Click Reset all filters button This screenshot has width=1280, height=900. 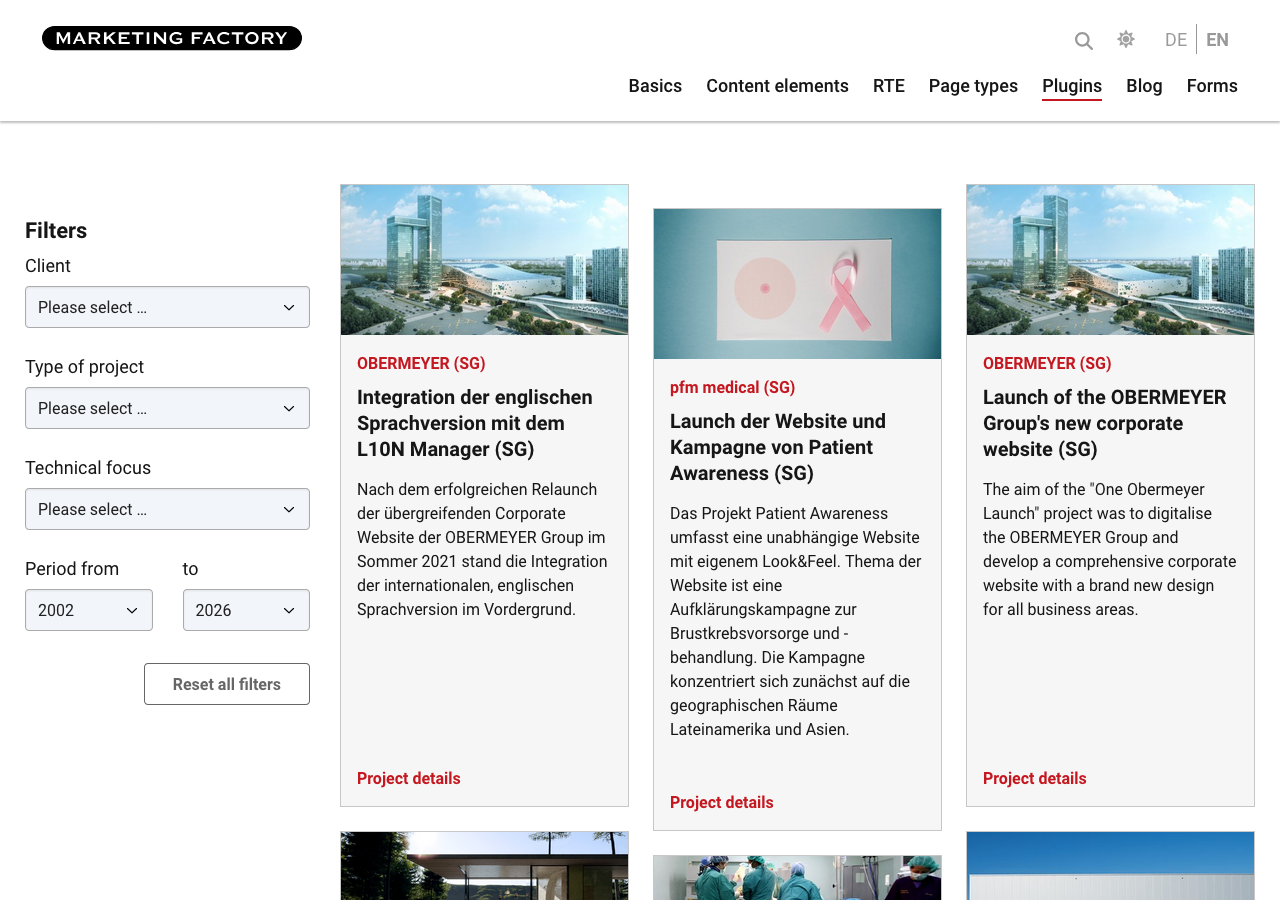[227, 684]
